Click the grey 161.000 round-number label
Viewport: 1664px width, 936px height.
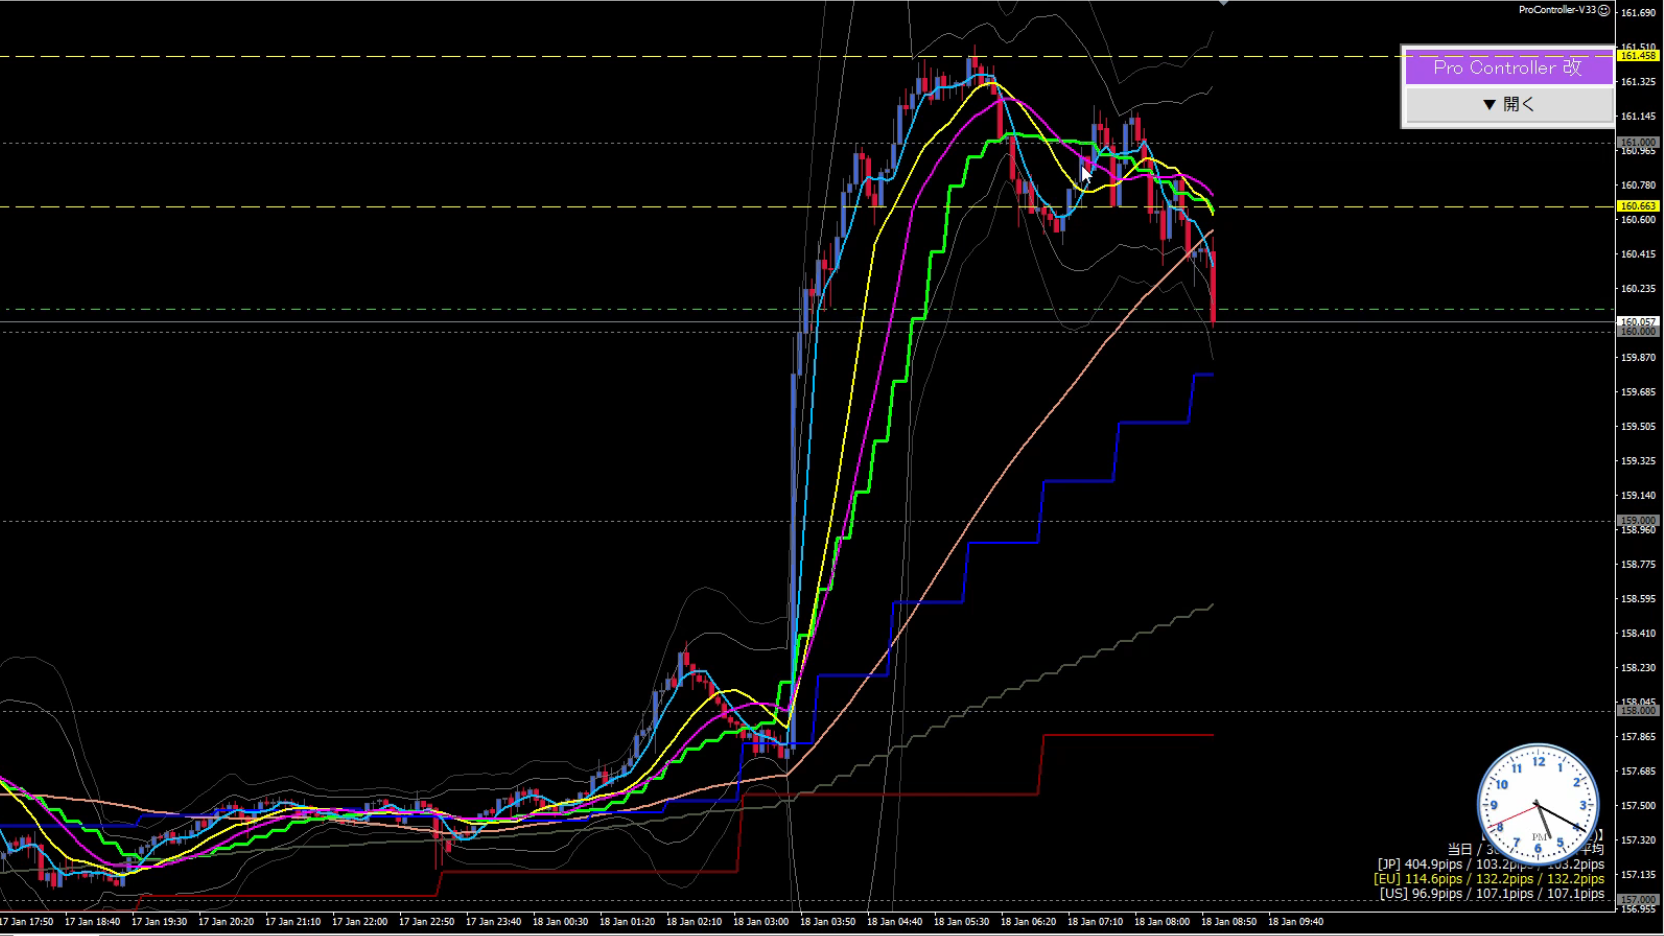click(1638, 142)
